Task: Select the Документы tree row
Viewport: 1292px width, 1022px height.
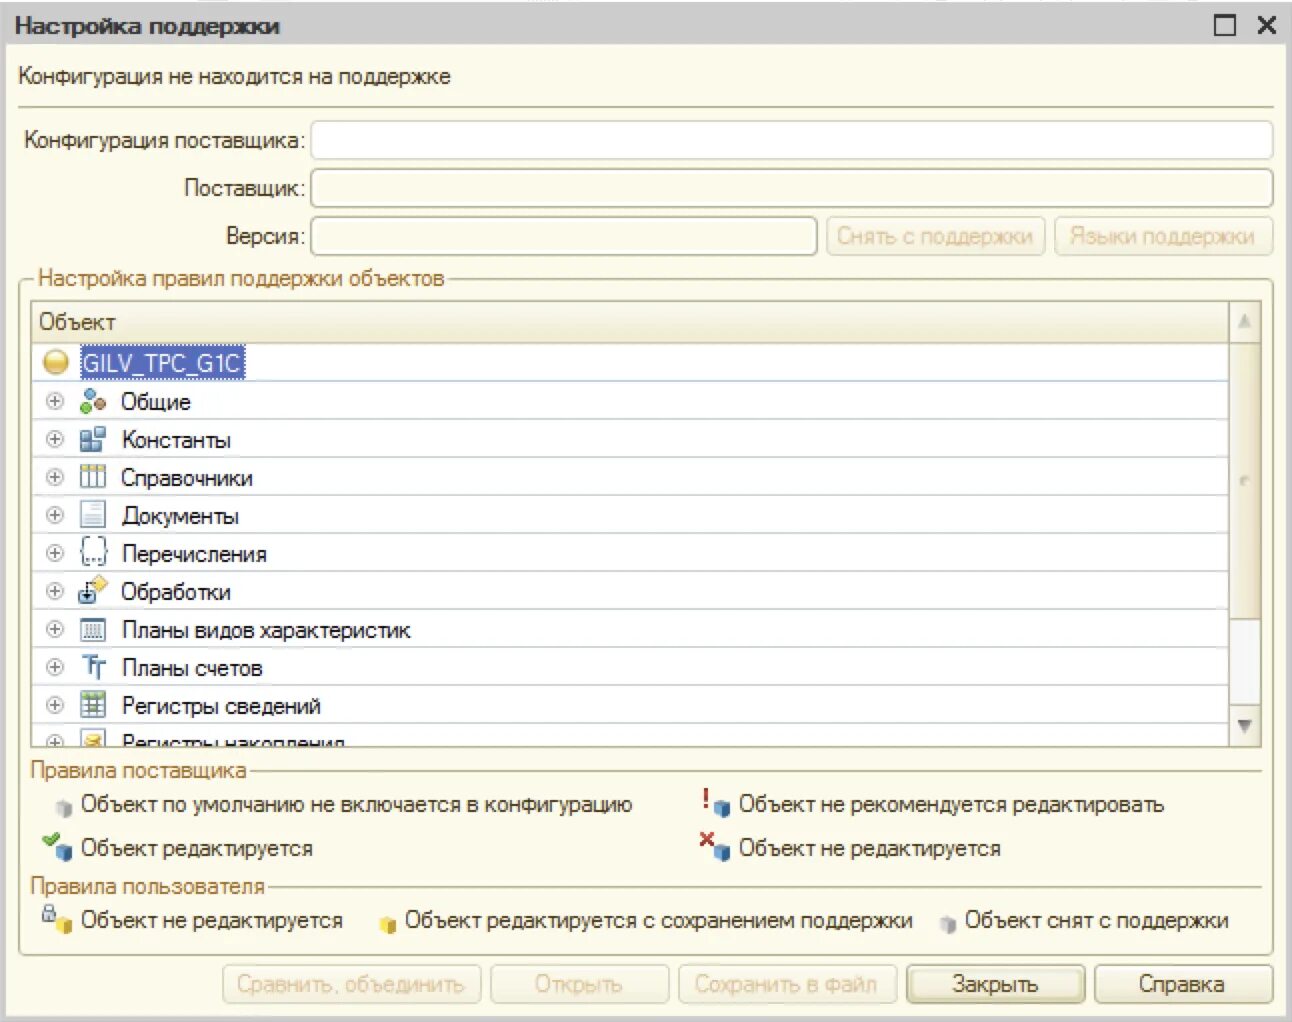Action: point(630,515)
